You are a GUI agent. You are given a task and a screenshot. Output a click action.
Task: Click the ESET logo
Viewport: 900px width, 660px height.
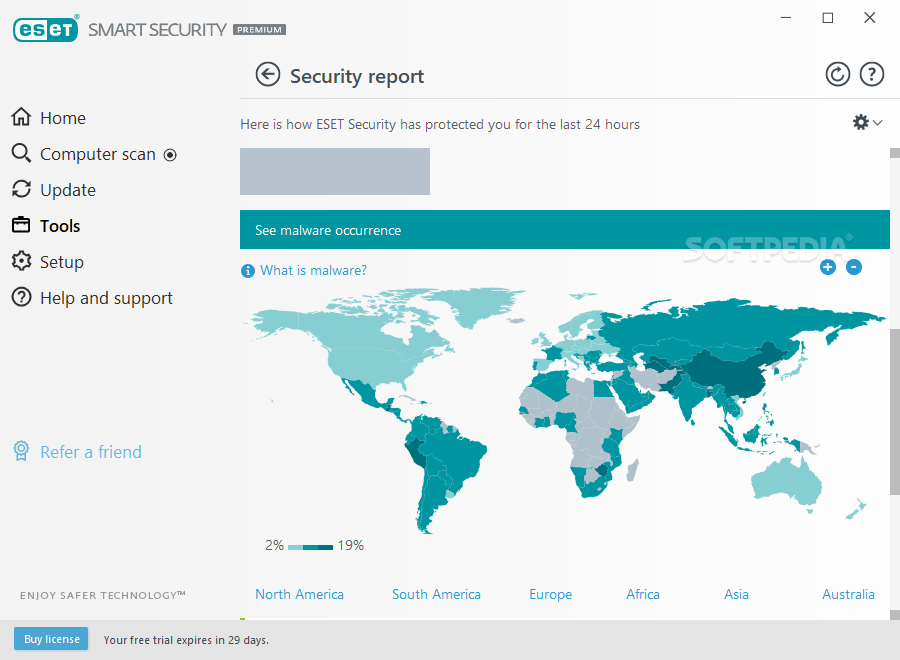click(45, 29)
